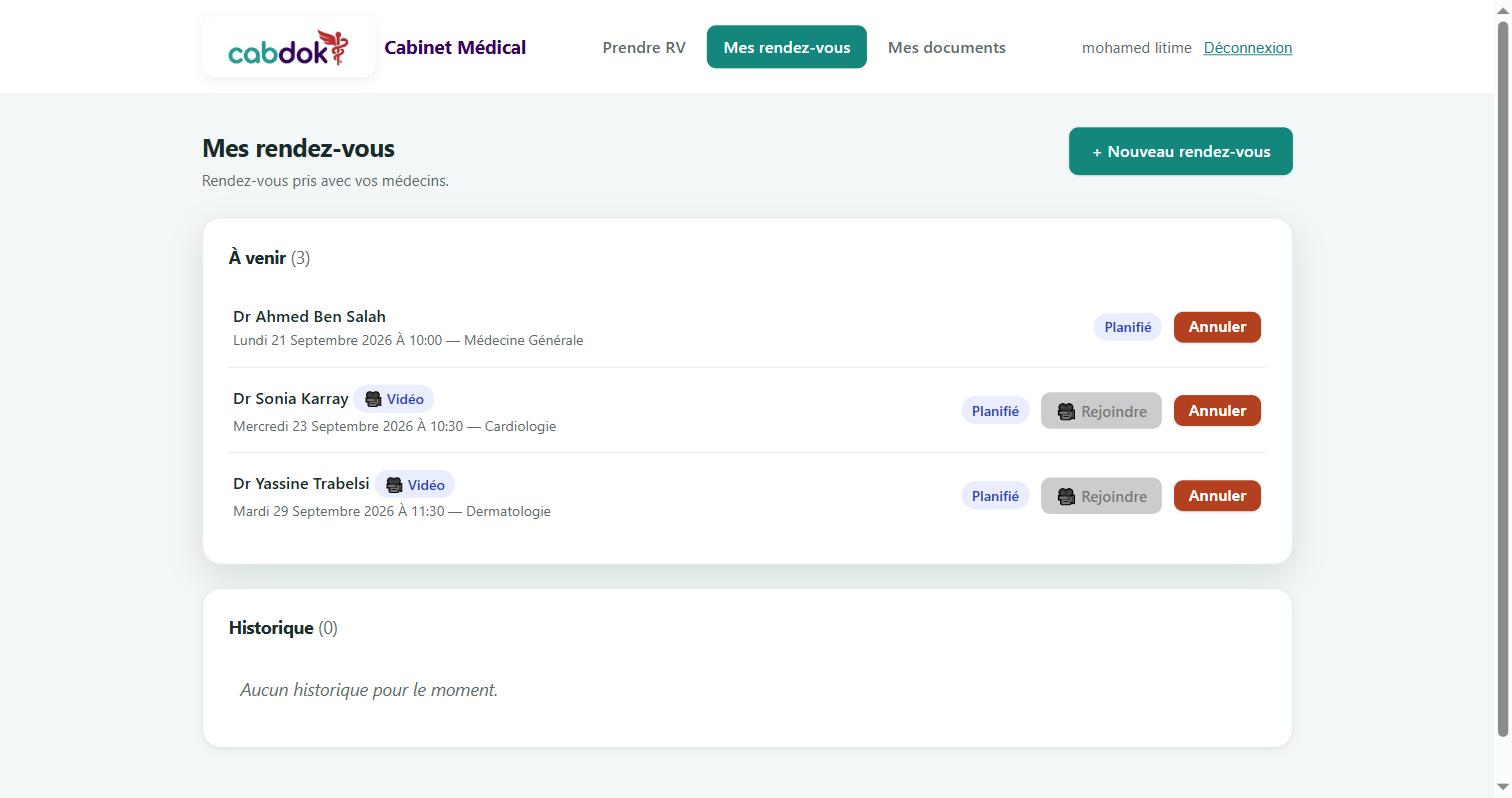The height and width of the screenshot is (798, 1512).
Task: Cancel the Dr Ahmed Ben Salah appointment
Action: (1217, 327)
